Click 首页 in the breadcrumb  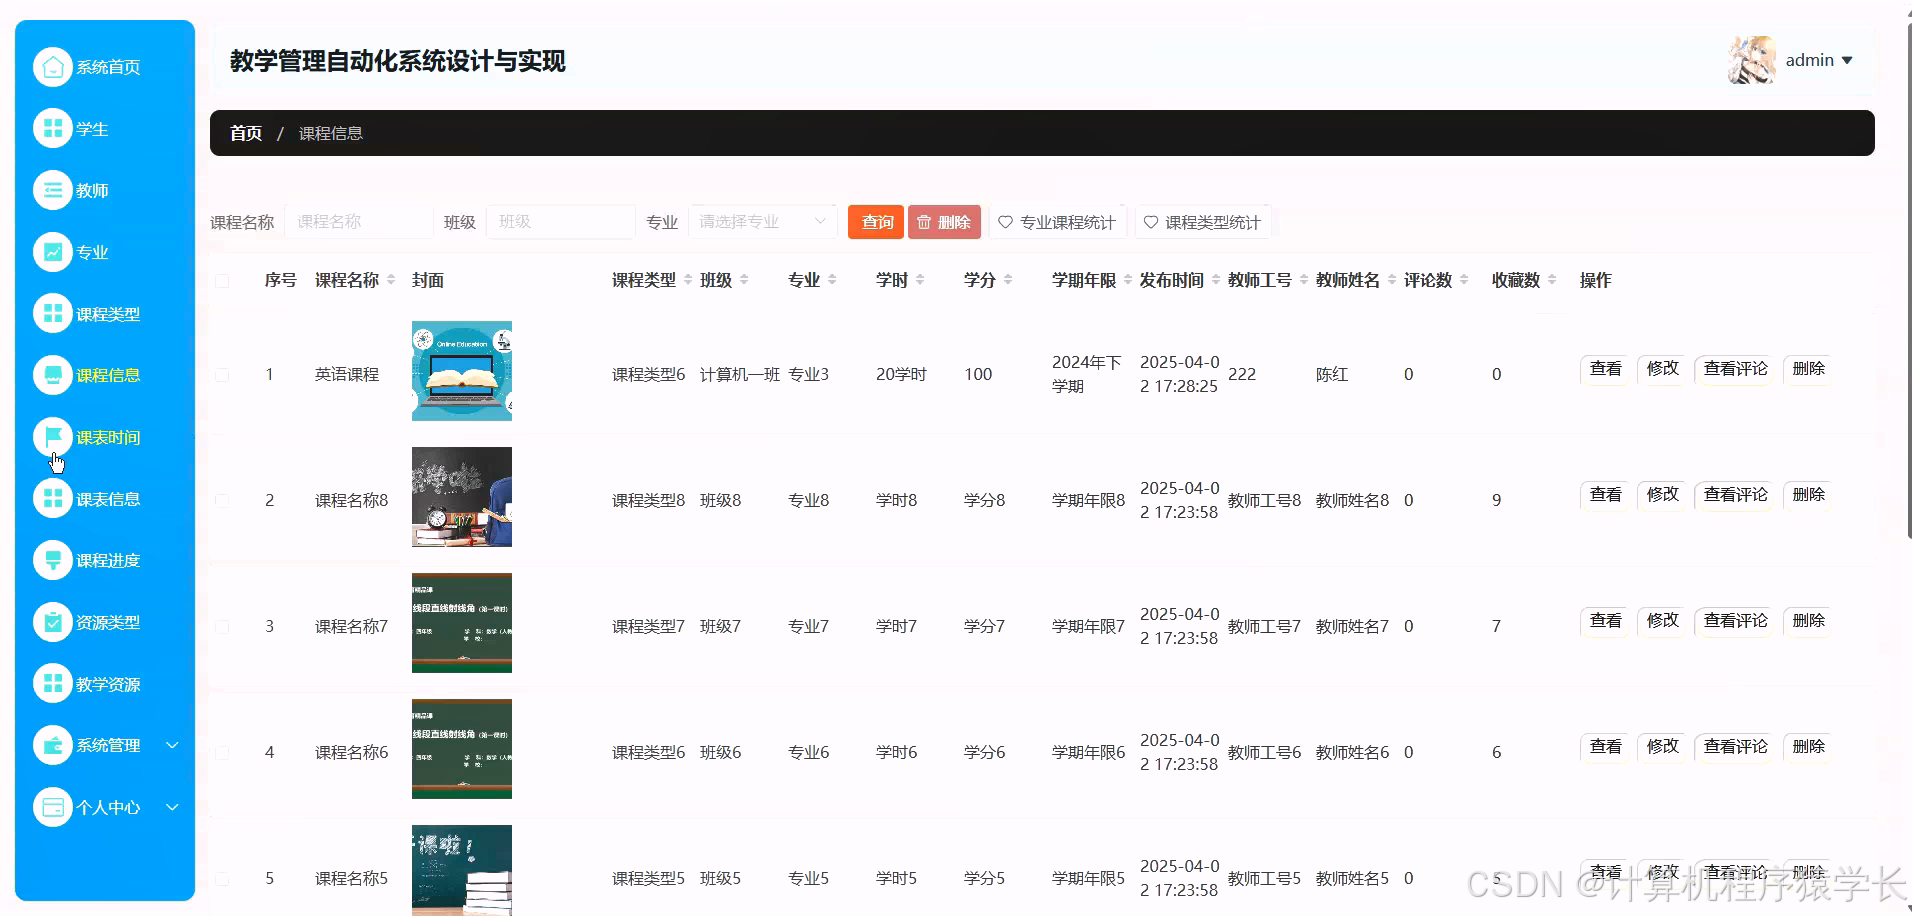[245, 132]
